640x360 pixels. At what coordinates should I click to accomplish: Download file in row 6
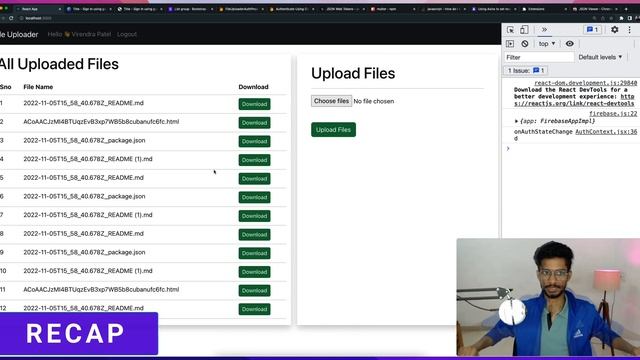point(254,197)
